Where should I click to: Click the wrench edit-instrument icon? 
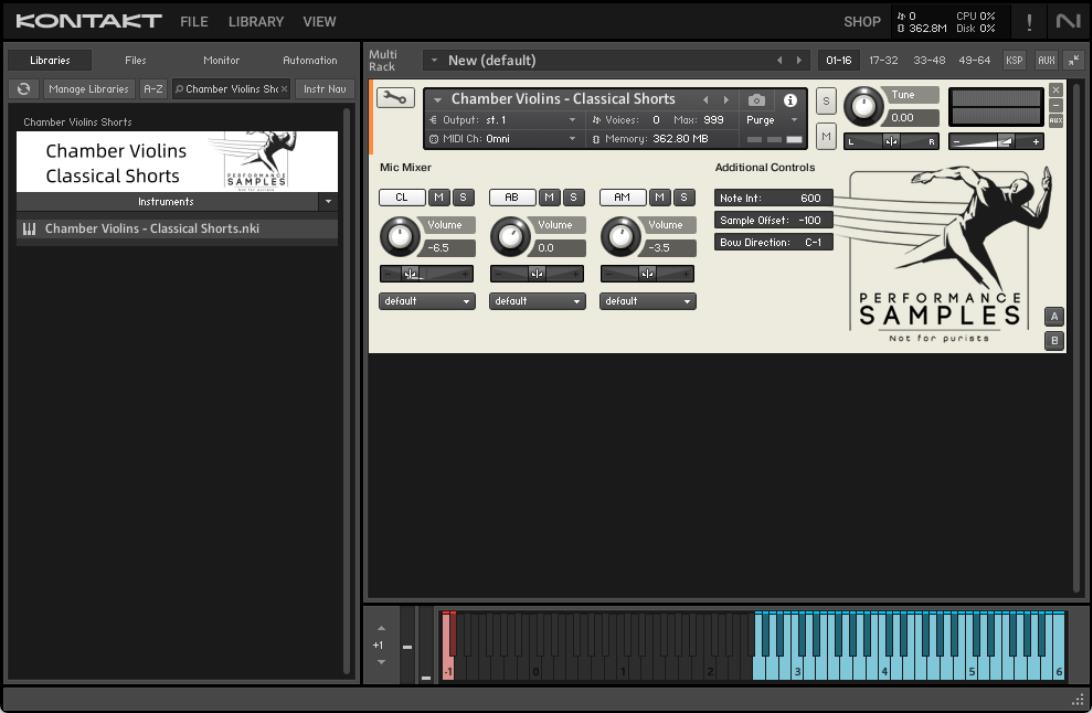(x=395, y=98)
